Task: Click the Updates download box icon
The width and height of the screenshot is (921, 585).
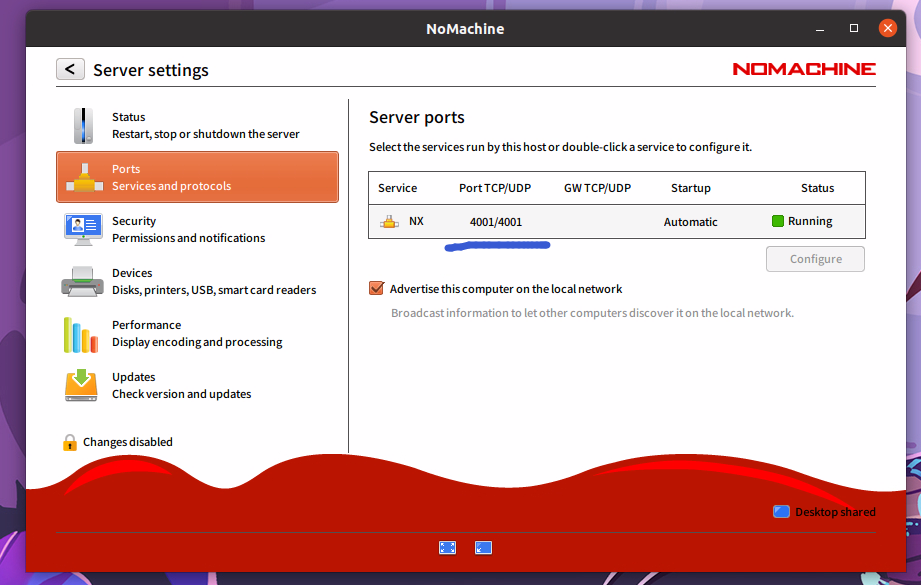Action: coord(81,385)
